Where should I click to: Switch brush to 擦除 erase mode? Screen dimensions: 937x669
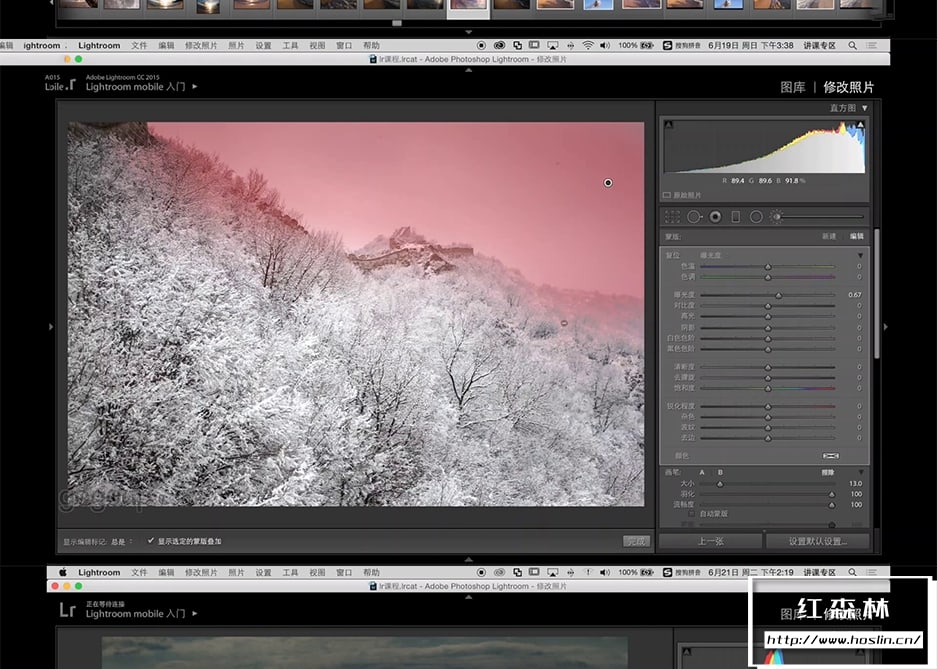click(x=828, y=472)
